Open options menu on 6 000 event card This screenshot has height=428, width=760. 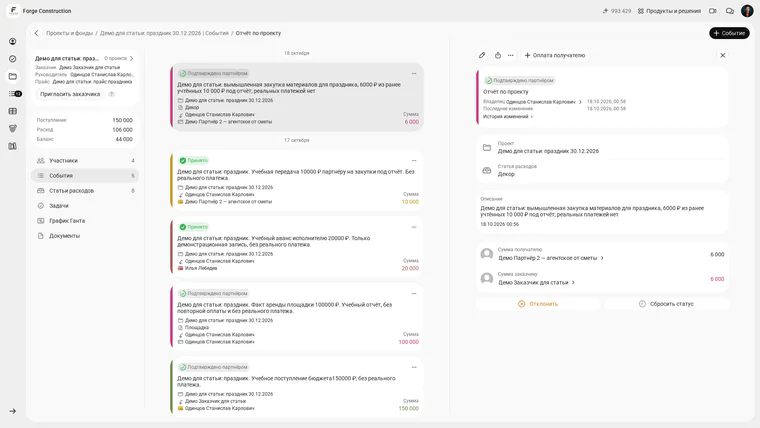(414, 73)
